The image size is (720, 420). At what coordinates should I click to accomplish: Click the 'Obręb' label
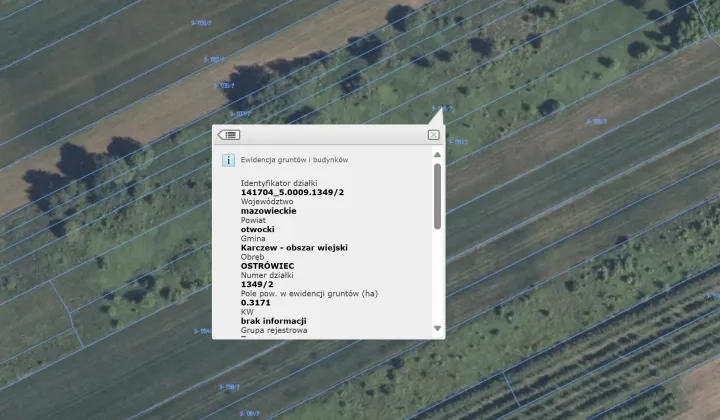pyautogui.click(x=252, y=257)
